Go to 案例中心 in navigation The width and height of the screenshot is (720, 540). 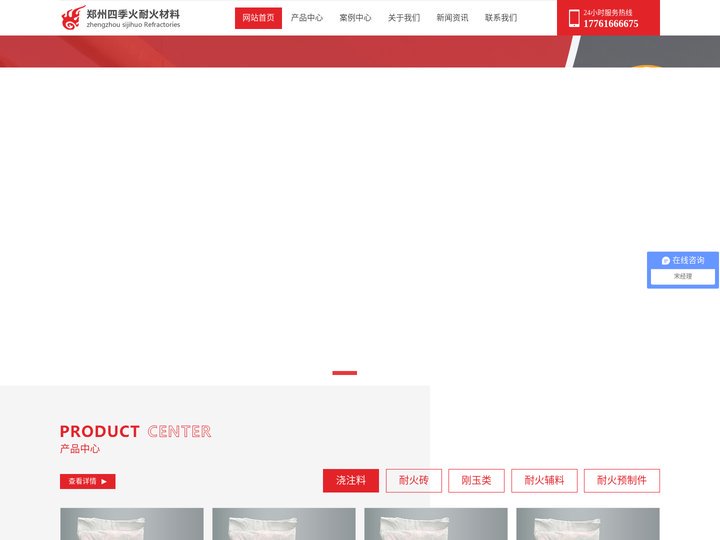click(x=355, y=18)
